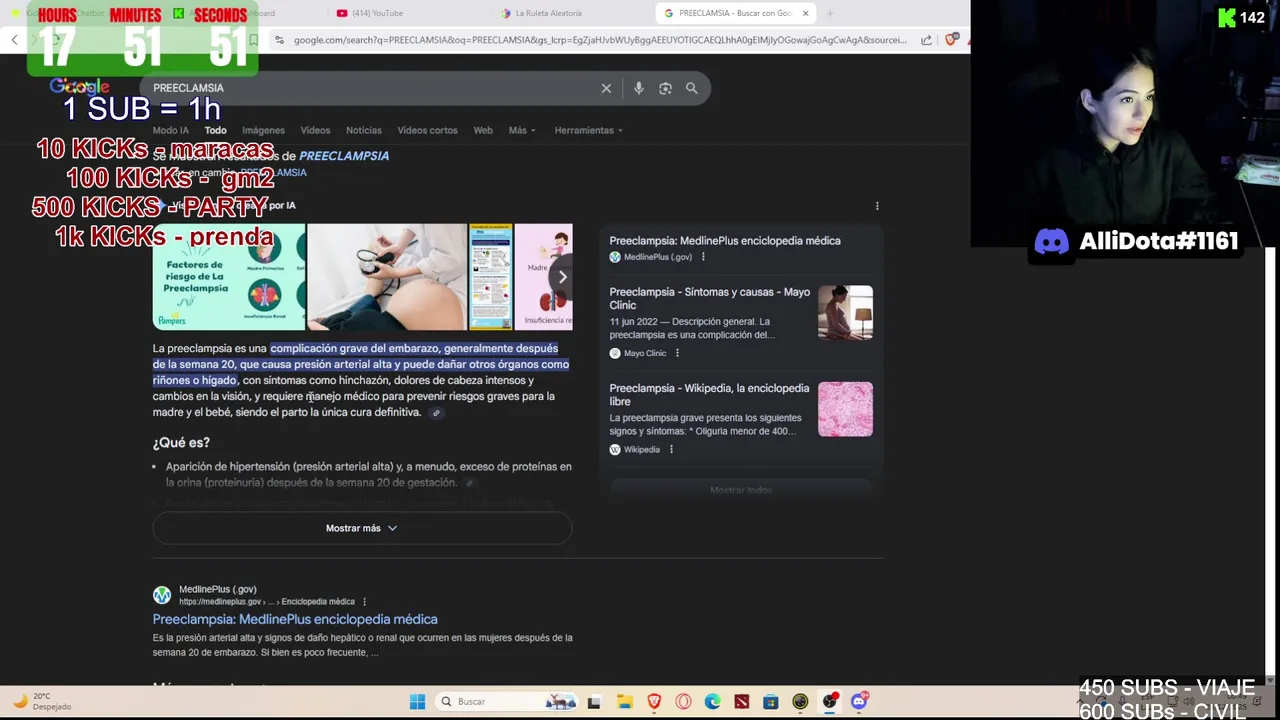Click the ¿Qué es? heading
Image resolution: width=1280 pixels, height=720 pixels.
coord(181,443)
